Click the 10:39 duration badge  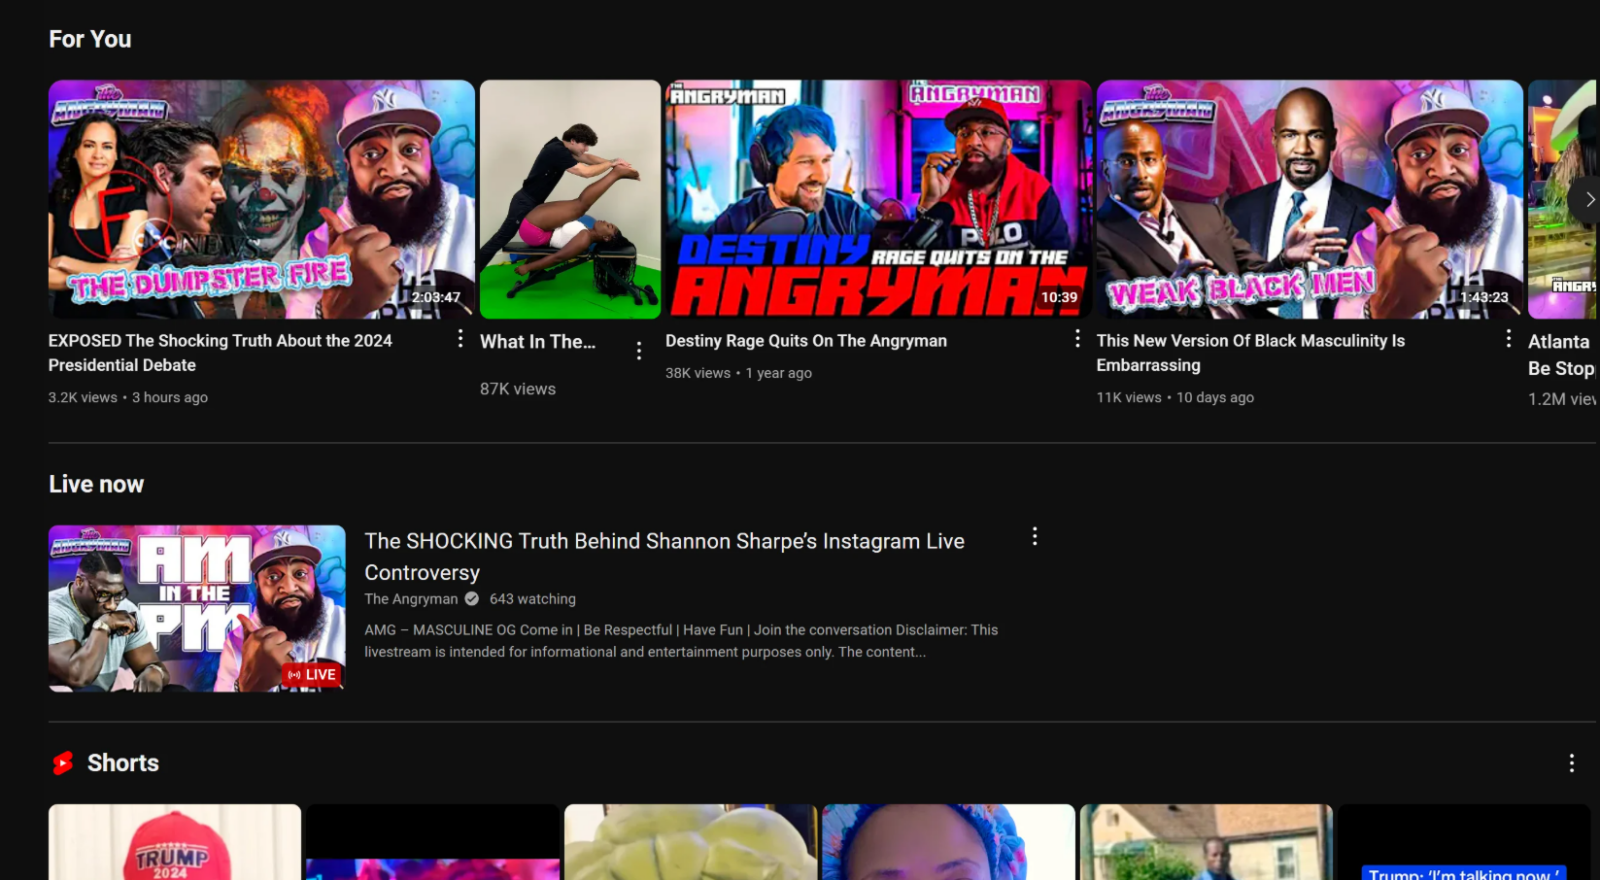point(1059,297)
